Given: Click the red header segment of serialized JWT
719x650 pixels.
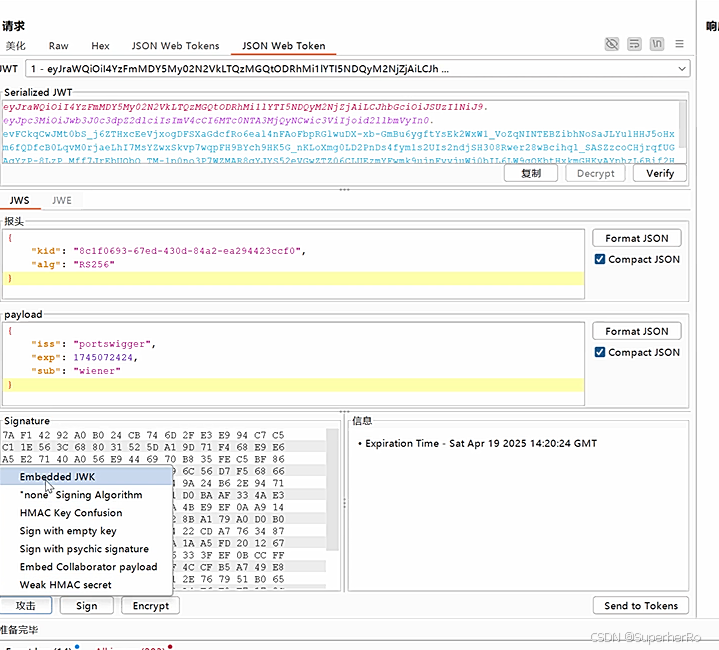Looking at the screenshot, I should point(245,107).
